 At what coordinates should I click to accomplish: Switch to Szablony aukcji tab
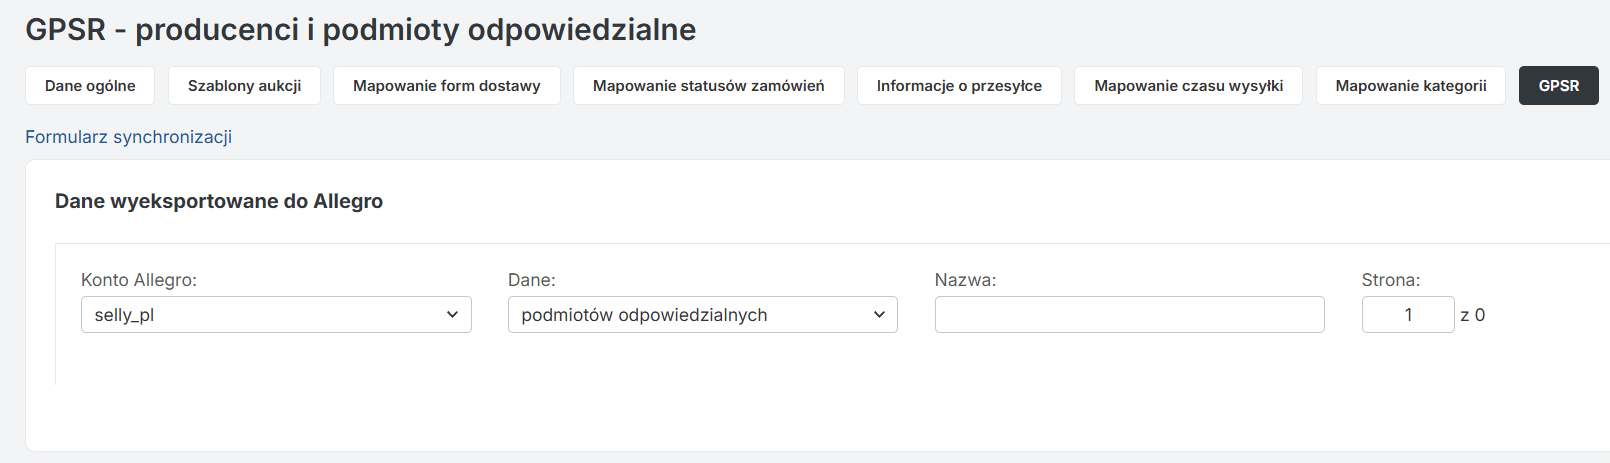(244, 86)
